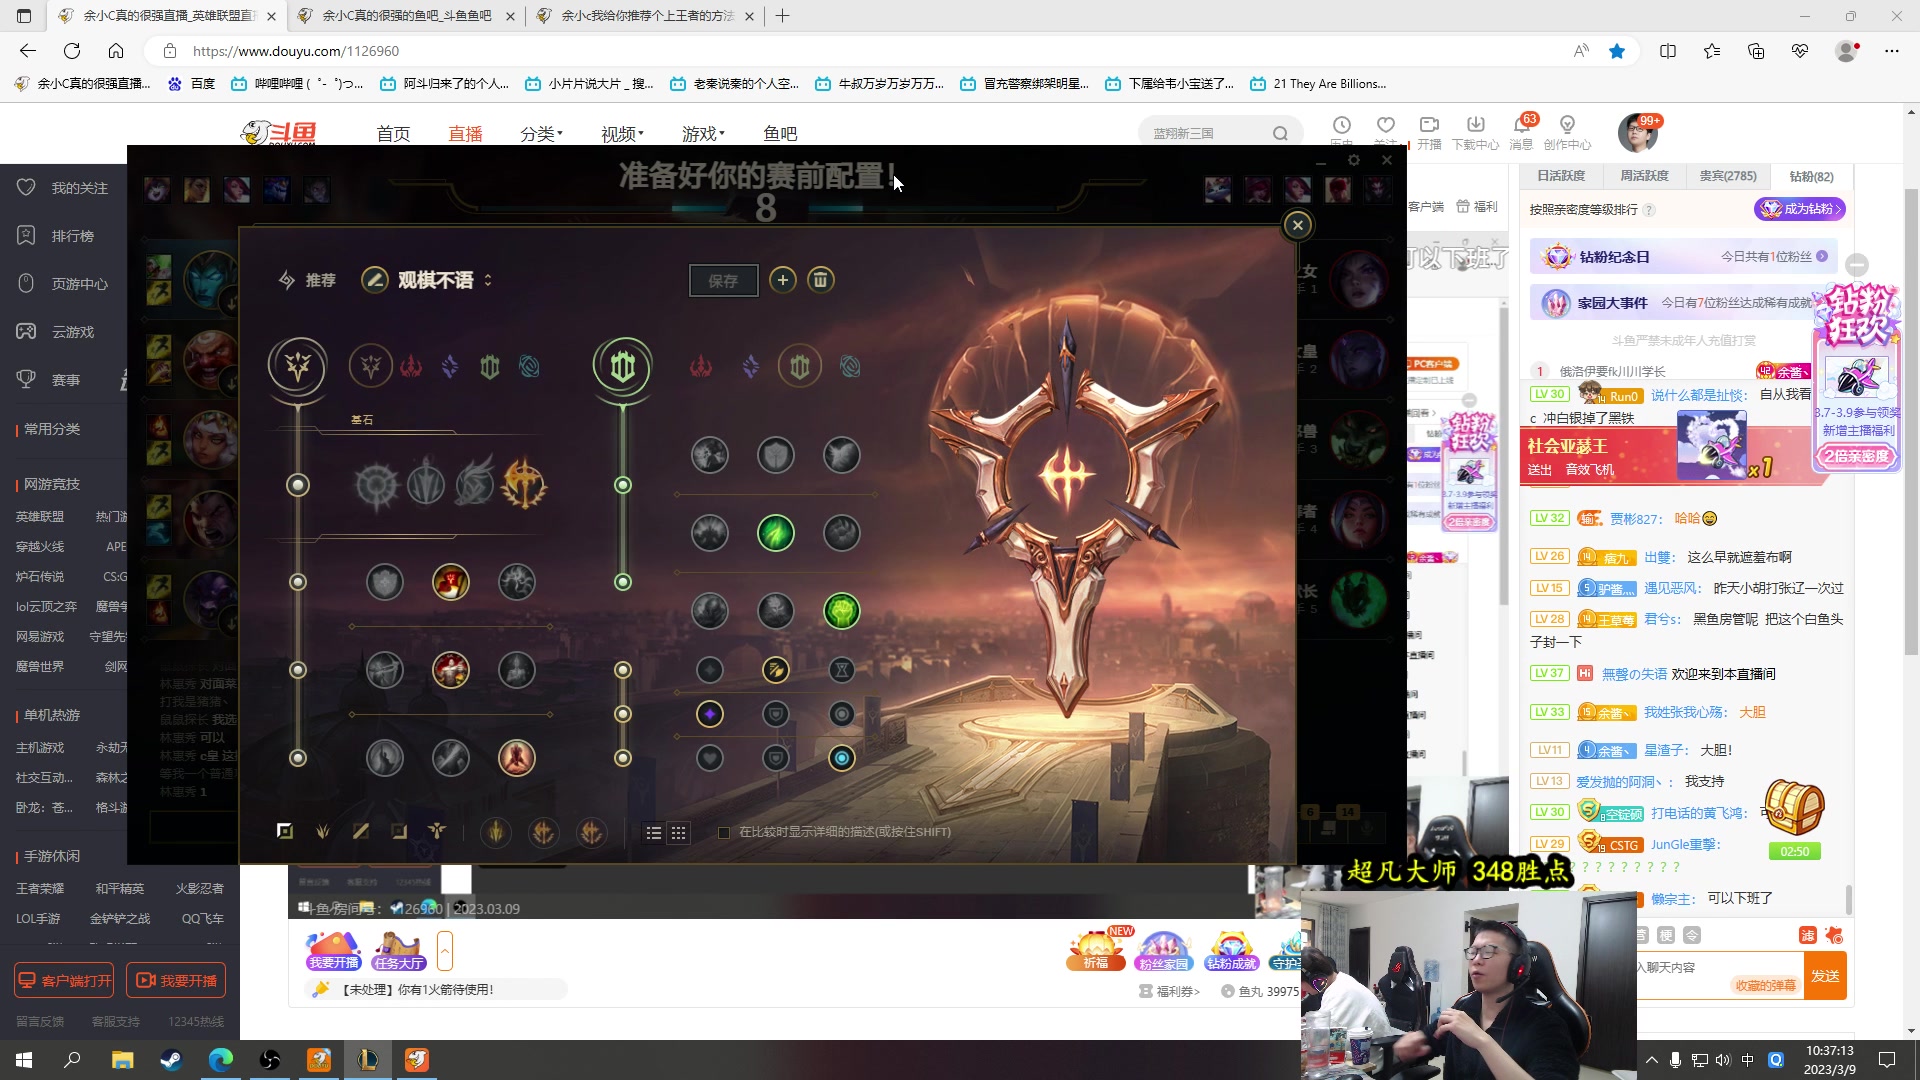Viewport: 1920px width, 1080px height.
Task: Switch runes to grid view
Action: click(x=678, y=832)
